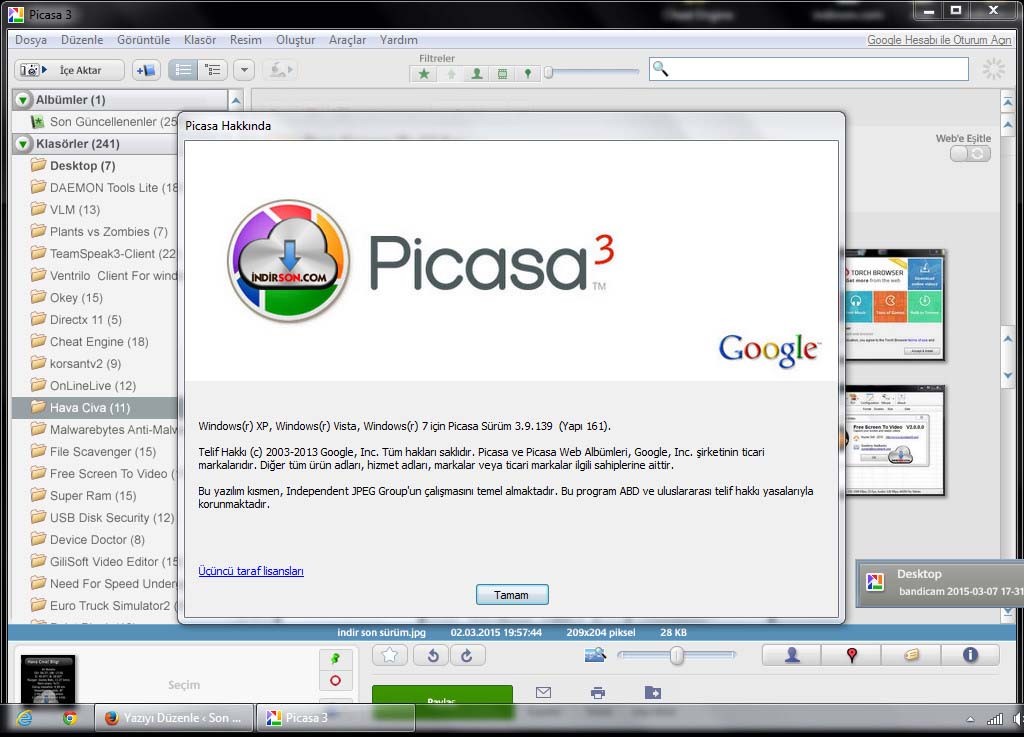
Task: Click the VLM (13) folder icon
Action: coord(38,209)
